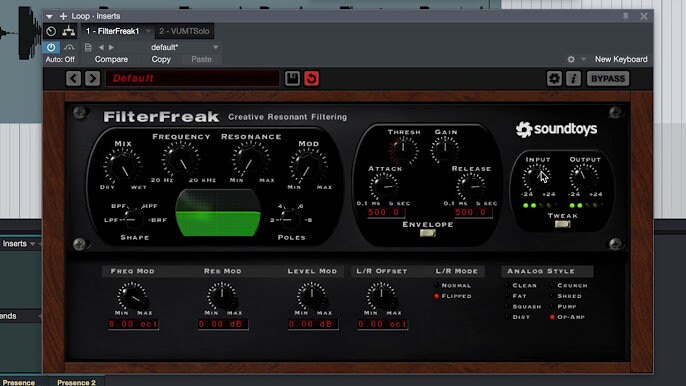Click the BYPASS button
The height and width of the screenshot is (386, 686).
[x=608, y=79]
